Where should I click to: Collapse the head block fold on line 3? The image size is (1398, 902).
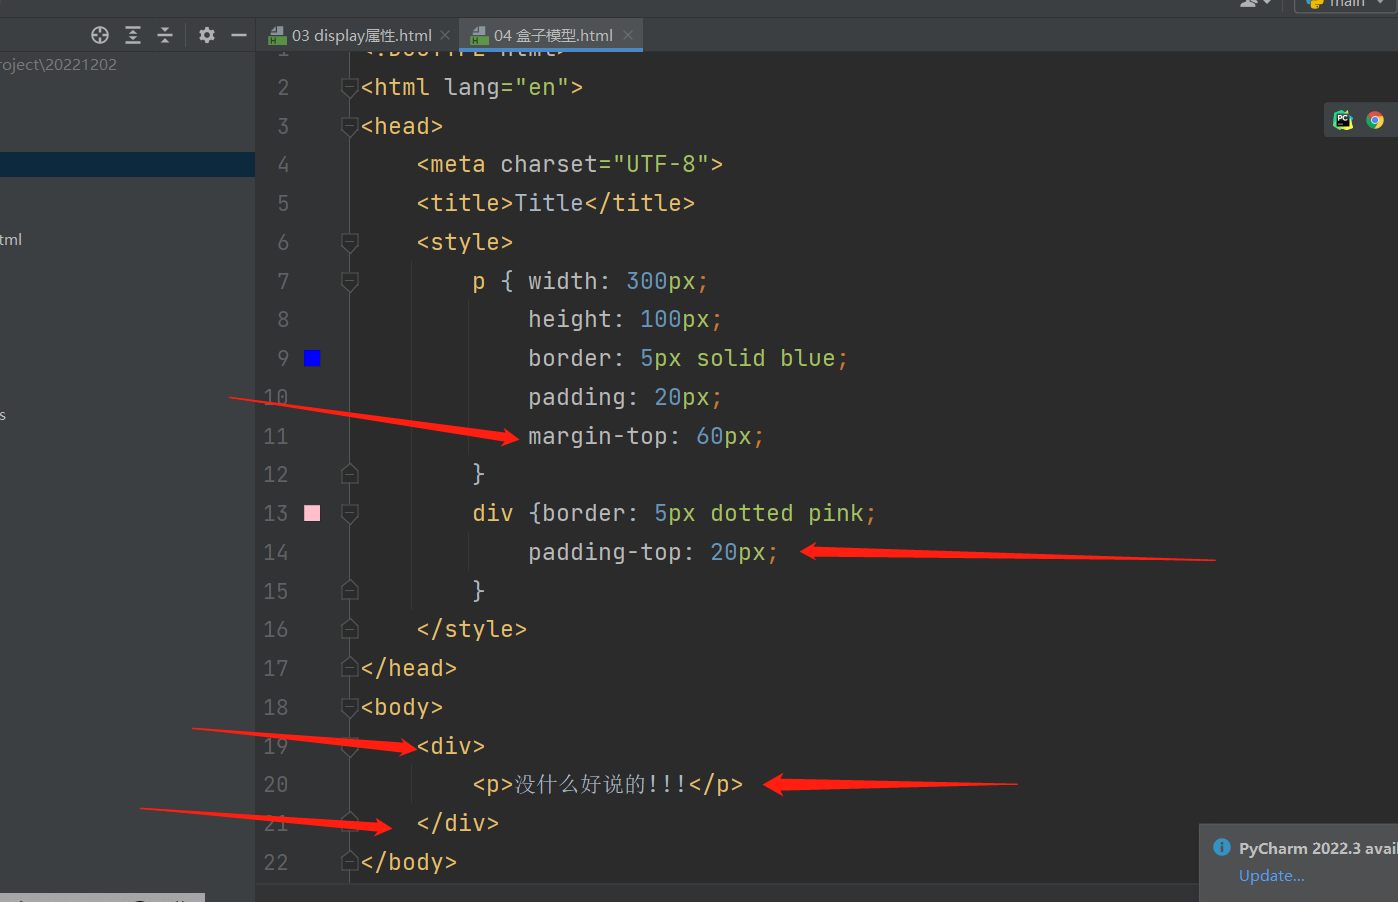350,126
